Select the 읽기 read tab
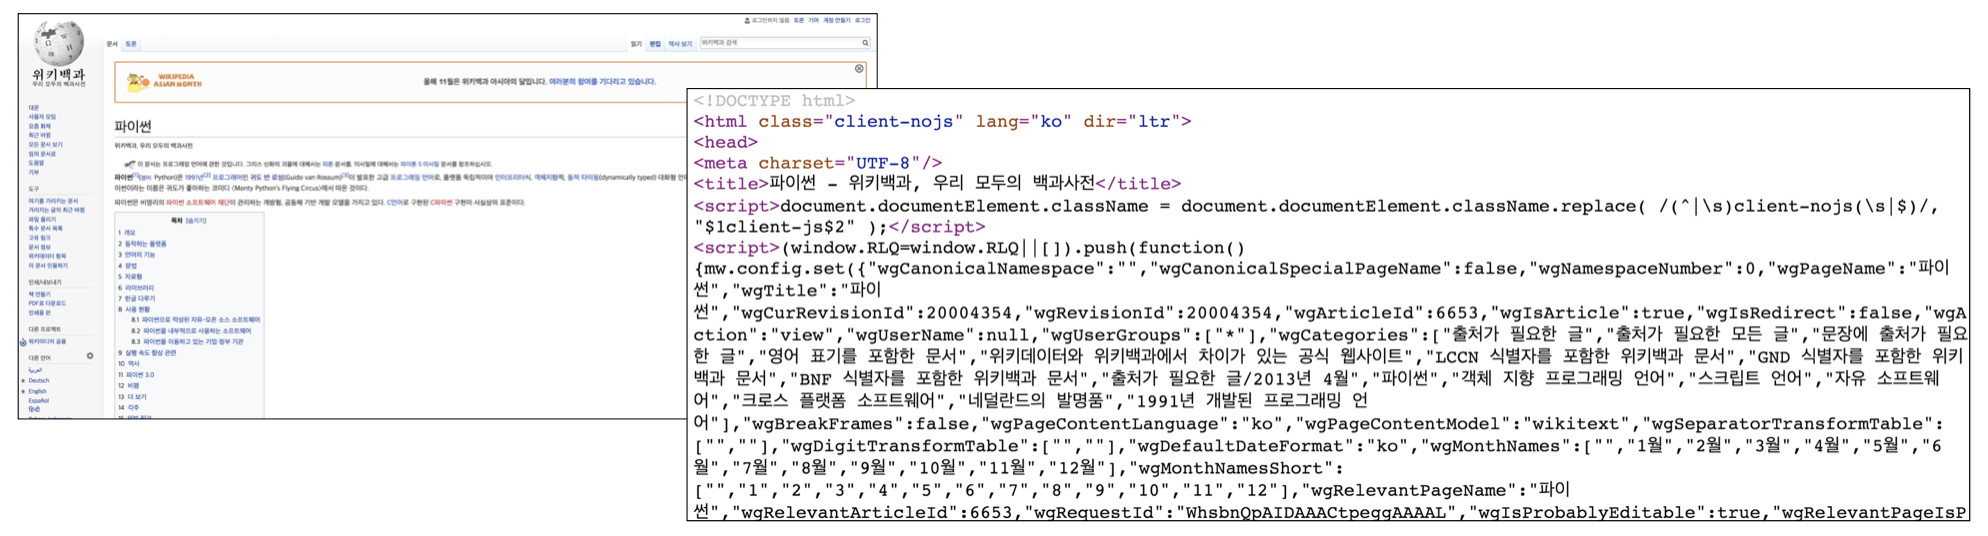This screenshot has height=536, width=1988. pos(636,44)
